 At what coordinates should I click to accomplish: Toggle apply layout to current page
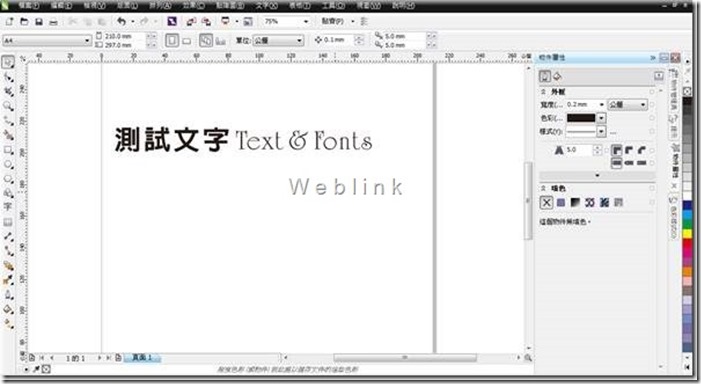click(220, 41)
